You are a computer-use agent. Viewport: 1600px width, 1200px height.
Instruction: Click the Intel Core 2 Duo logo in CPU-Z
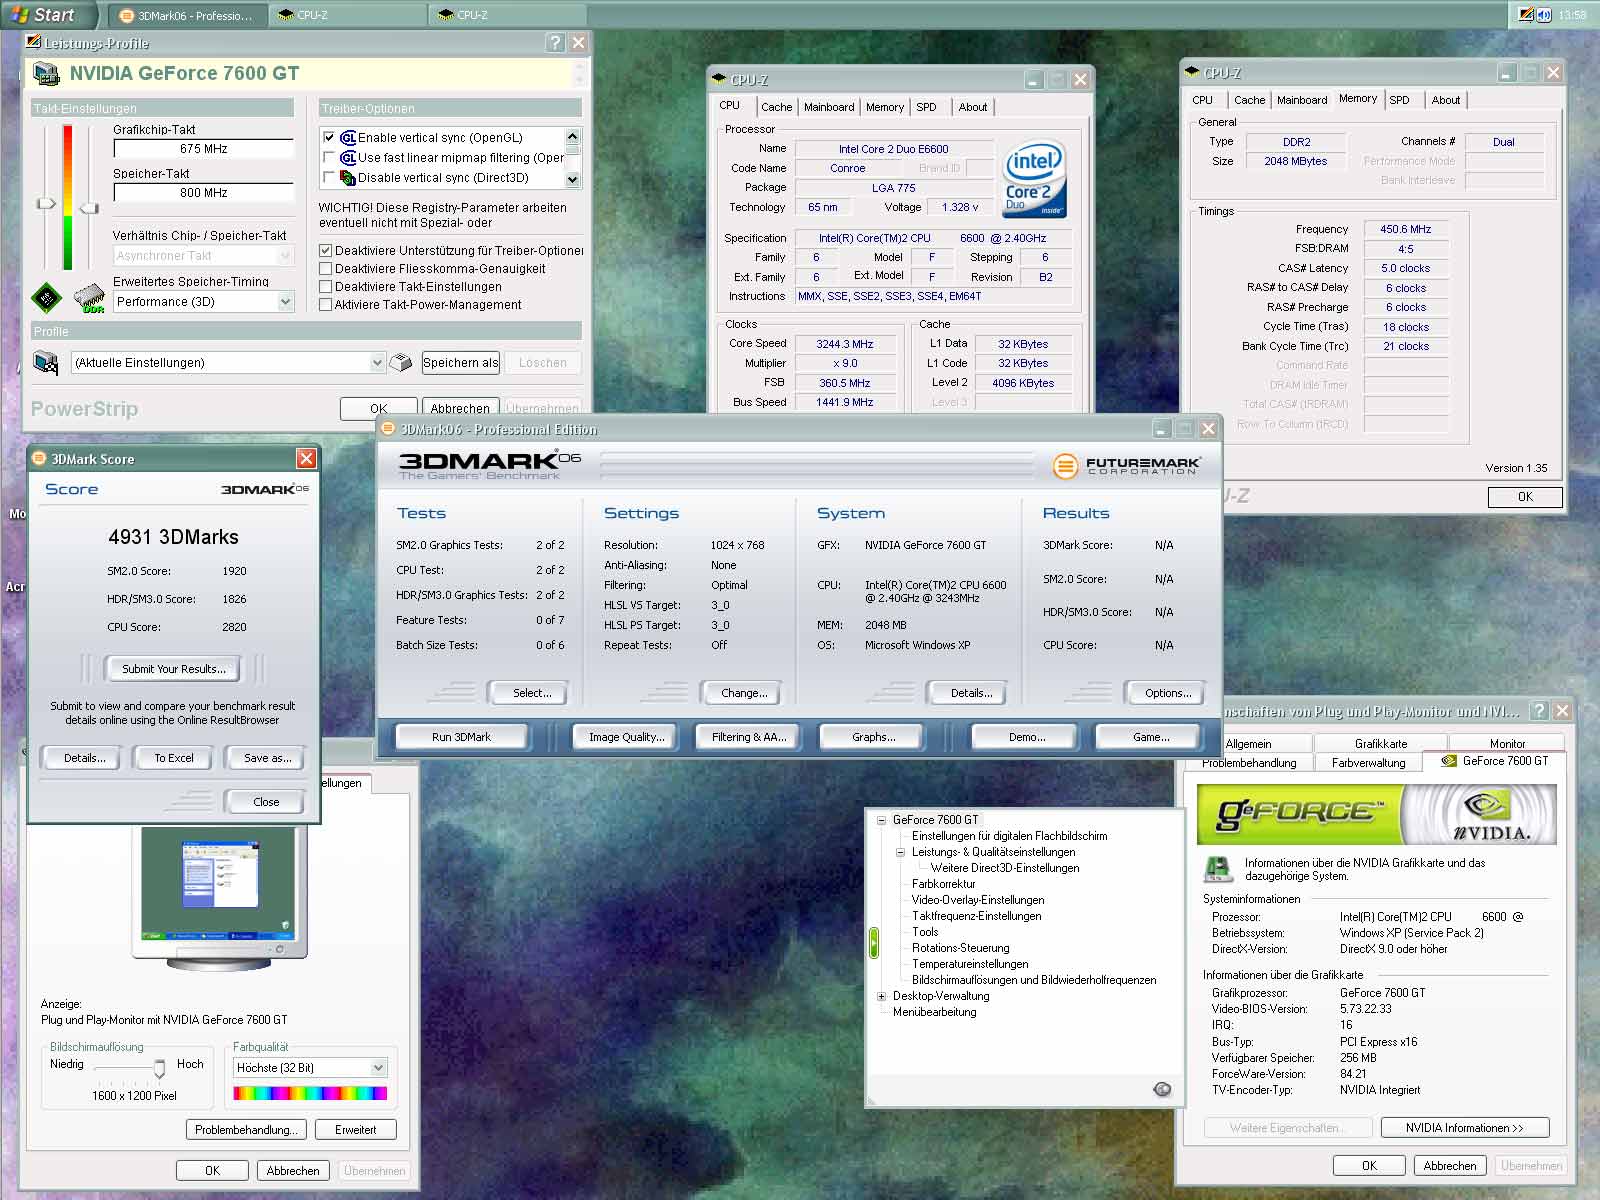[x=1035, y=179]
